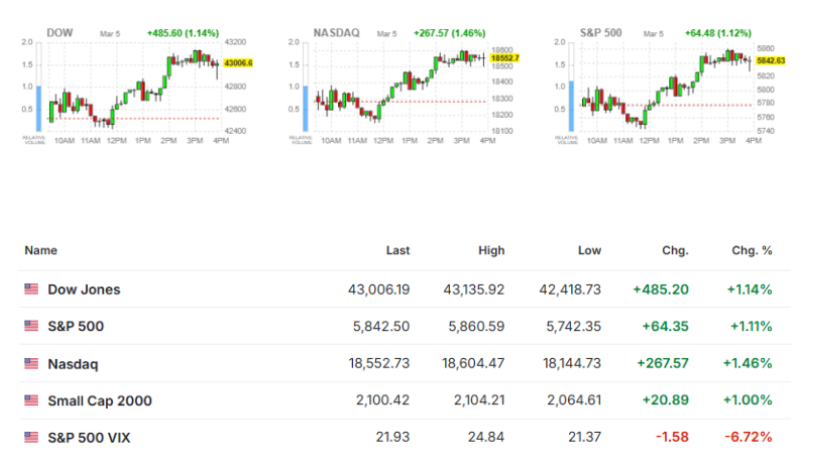Click the US flag icon beside S&P 500 VIX
This screenshot has width=822, height=455.
(31, 437)
